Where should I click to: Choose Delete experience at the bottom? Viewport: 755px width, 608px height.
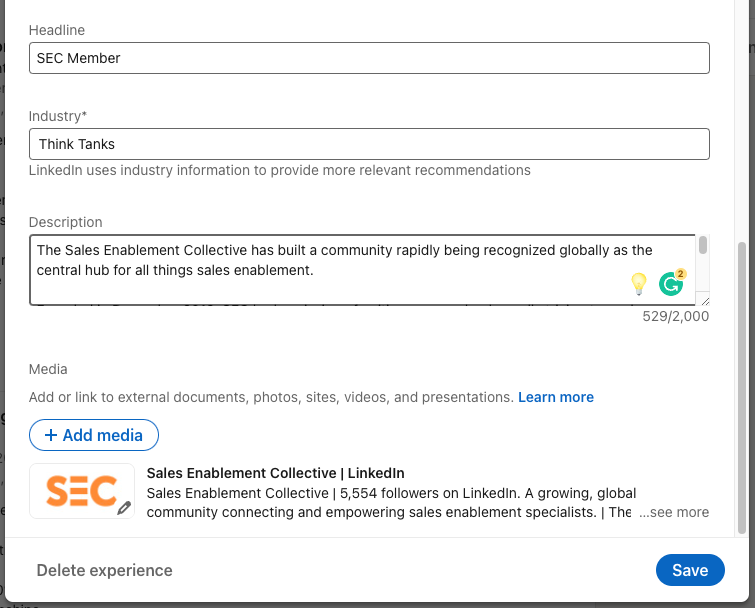pyautogui.click(x=105, y=570)
